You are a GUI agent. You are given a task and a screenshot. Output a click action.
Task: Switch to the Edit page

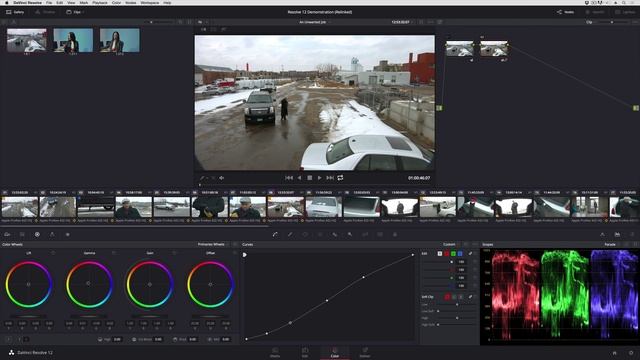305,353
